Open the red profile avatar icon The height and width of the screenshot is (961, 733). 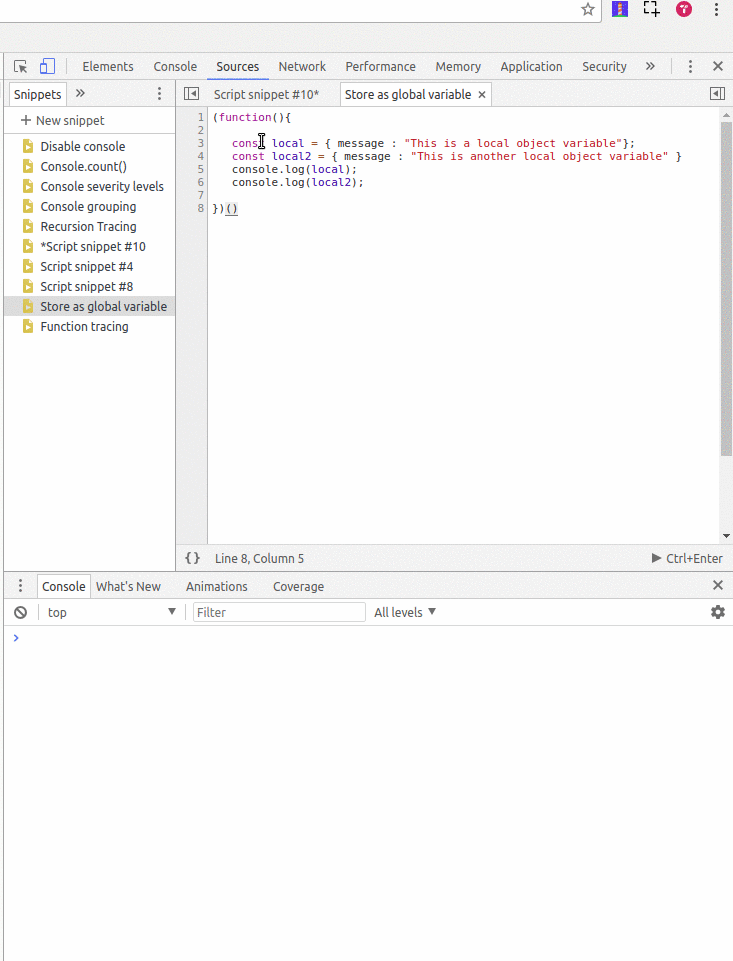point(684,9)
